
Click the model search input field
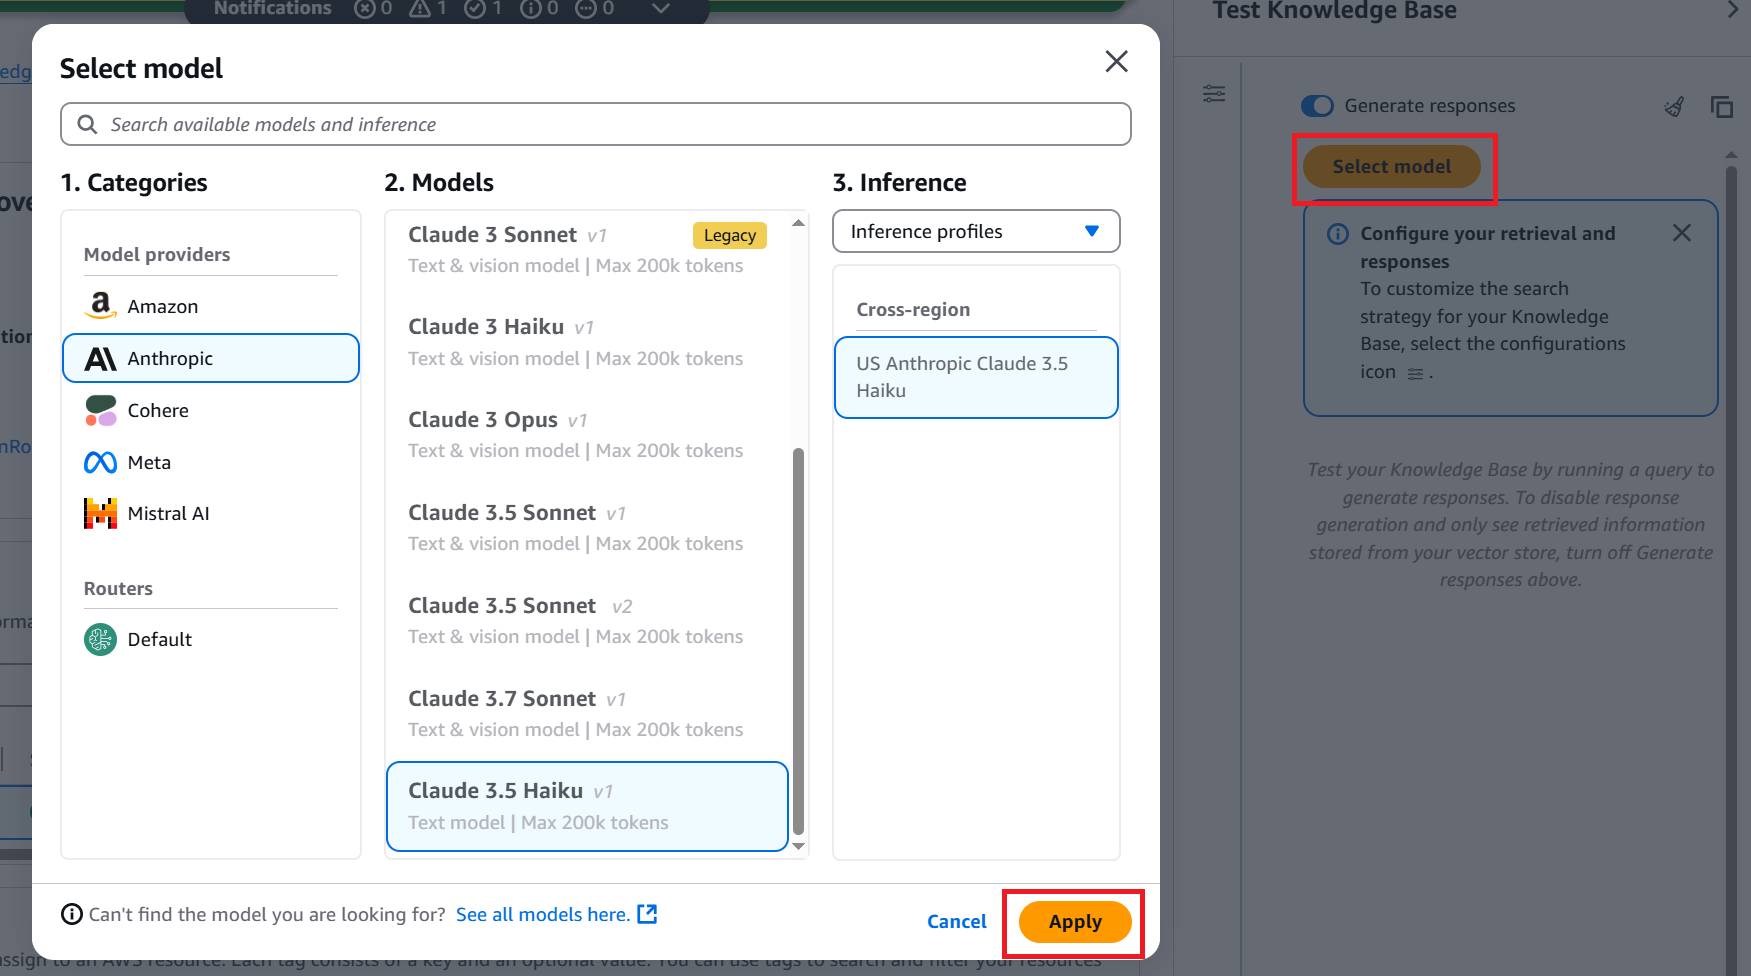click(x=596, y=124)
